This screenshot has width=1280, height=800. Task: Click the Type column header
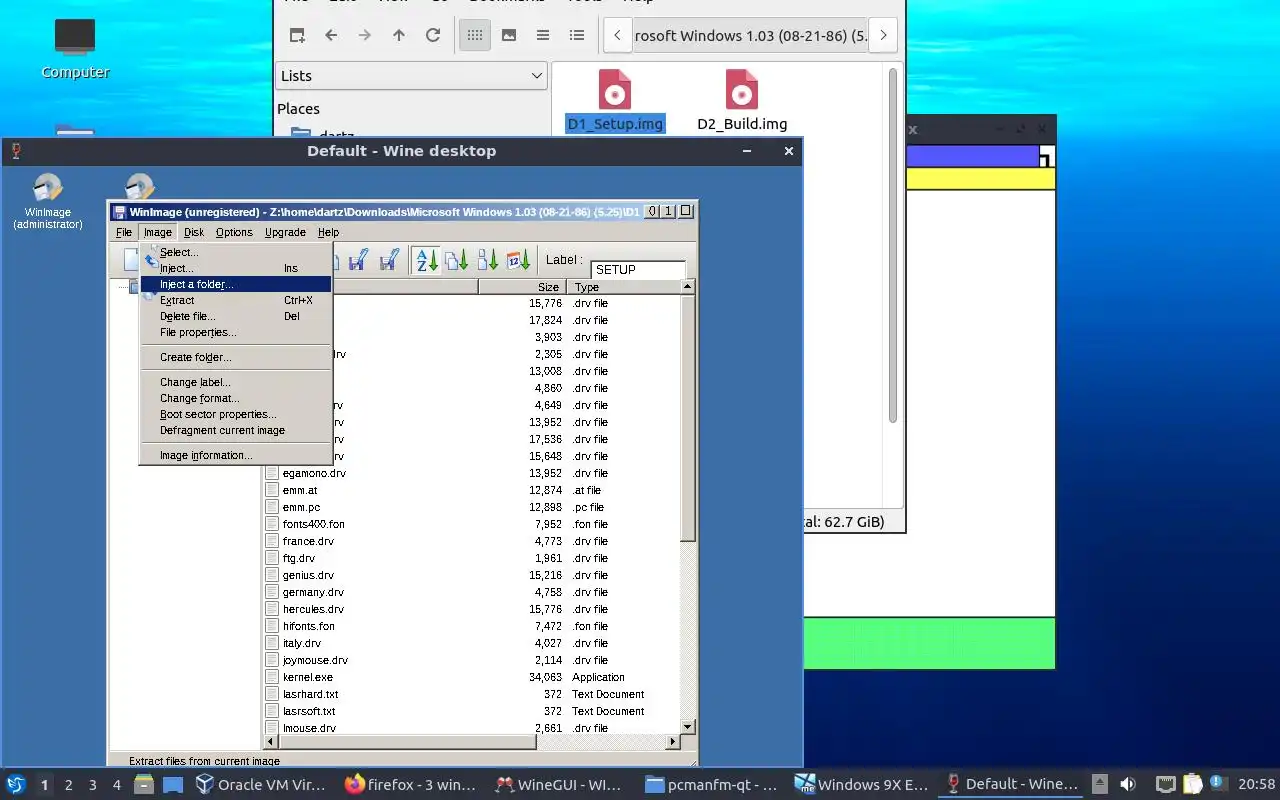point(624,287)
